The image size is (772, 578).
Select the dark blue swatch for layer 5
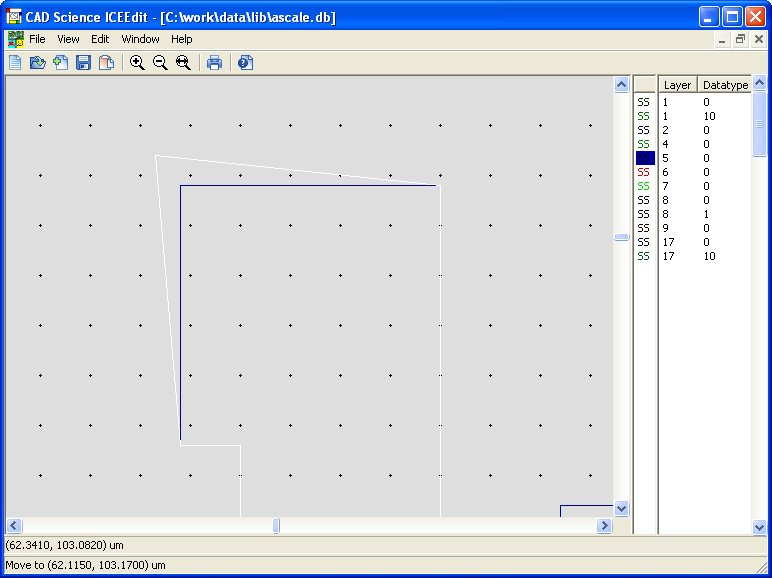(x=645, y=158)
